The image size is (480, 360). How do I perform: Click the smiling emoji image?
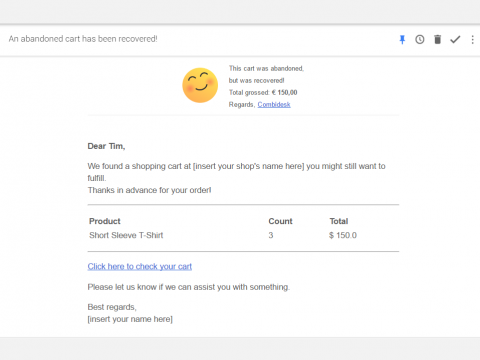point(200,85)
